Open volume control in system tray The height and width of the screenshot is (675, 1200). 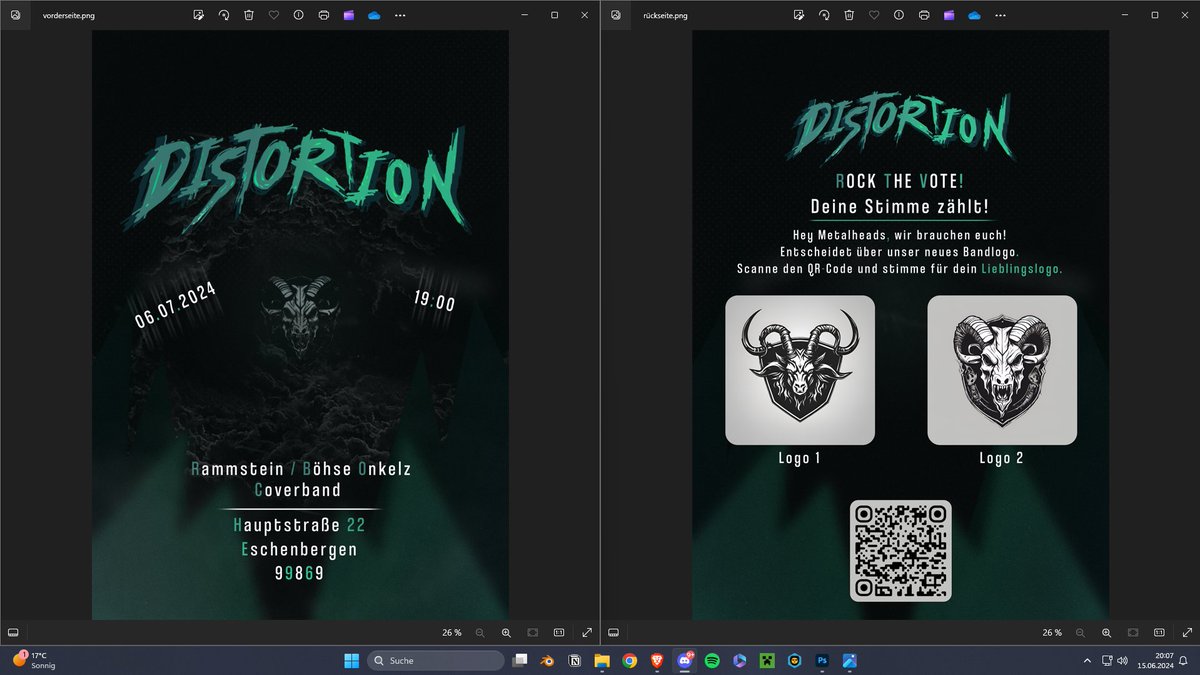pos(1122,660)
